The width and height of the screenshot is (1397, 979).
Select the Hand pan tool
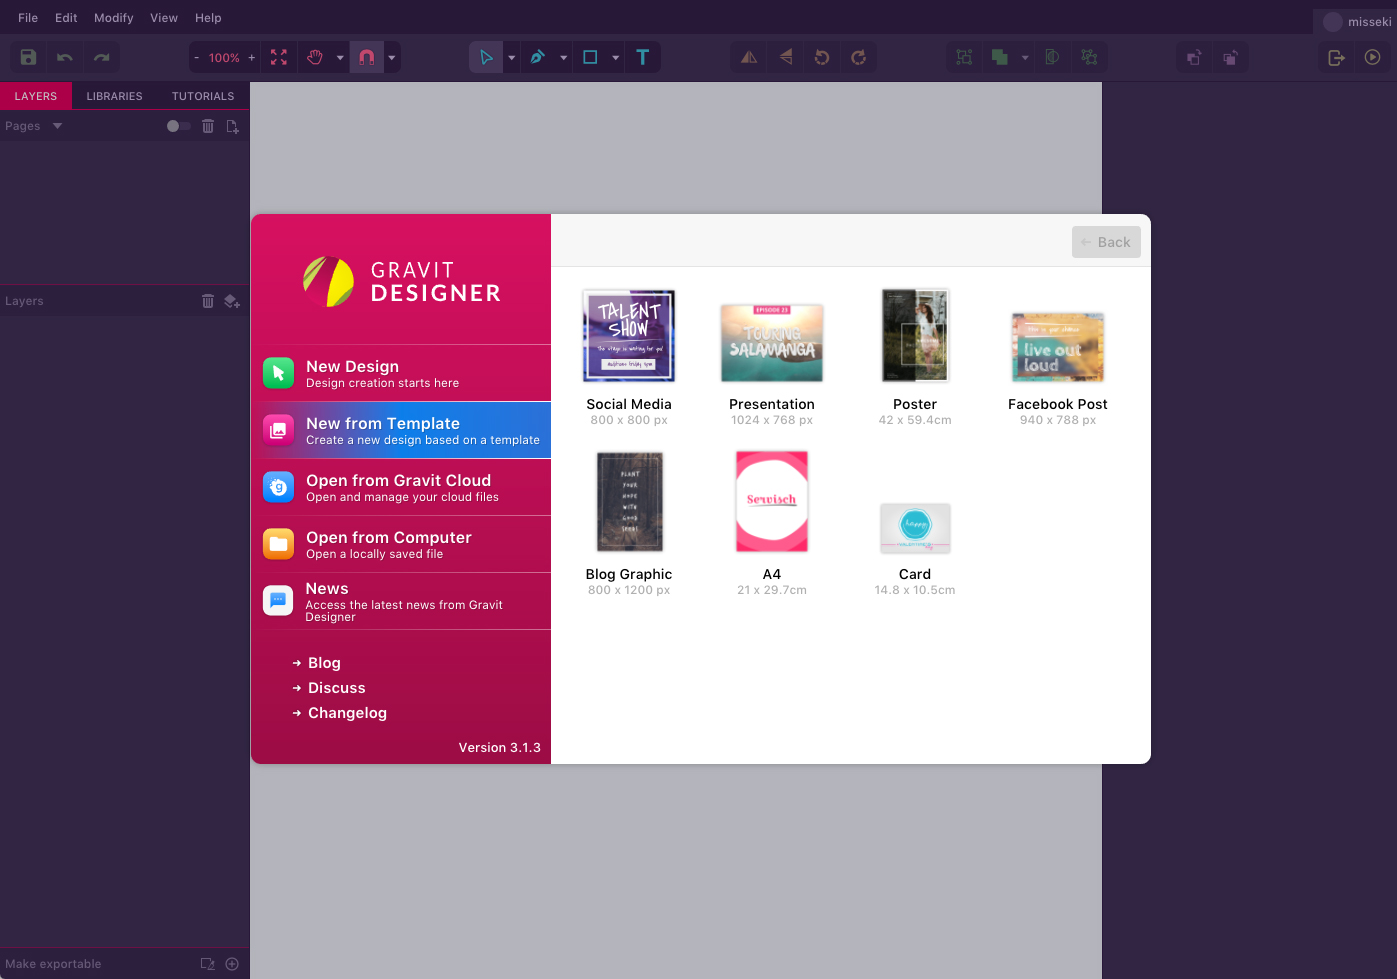click(x=315, y=58)
